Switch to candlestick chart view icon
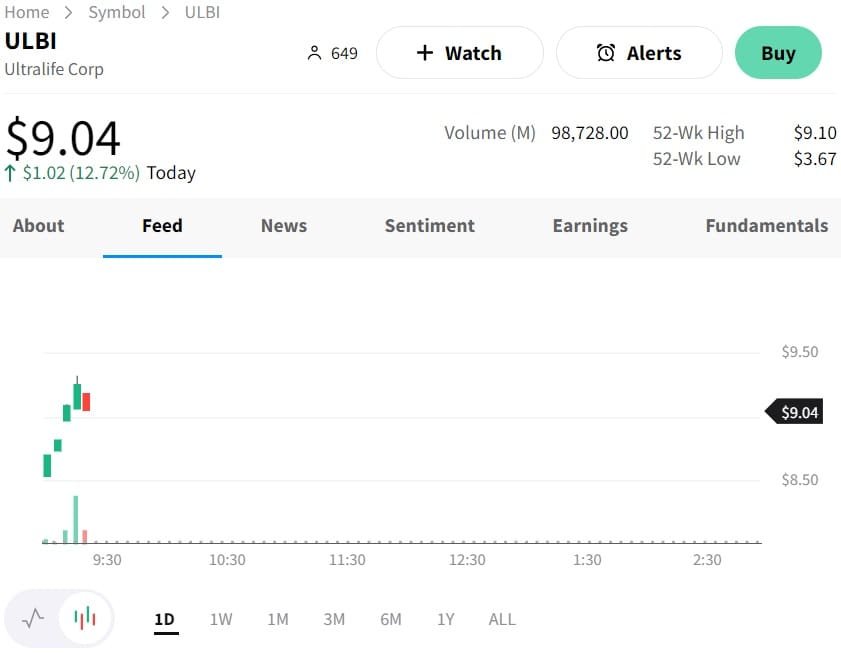This screenshot has width=841, height=655. (86, 618)
